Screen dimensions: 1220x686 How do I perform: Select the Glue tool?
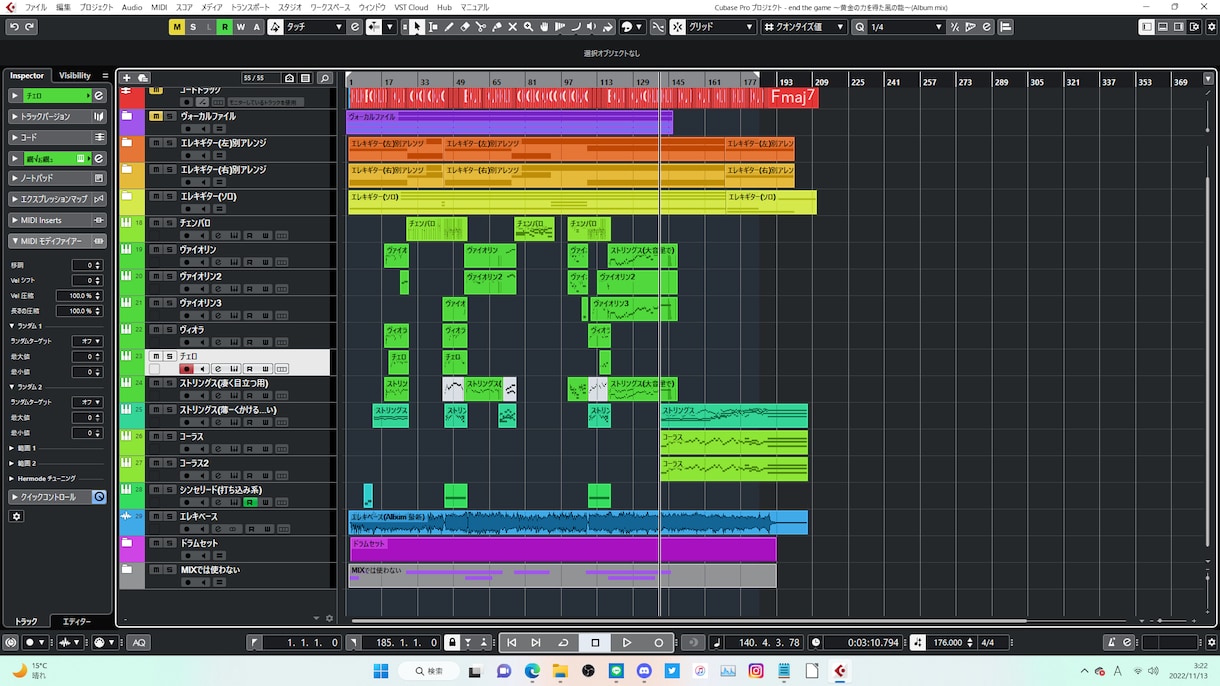[497, 27]
